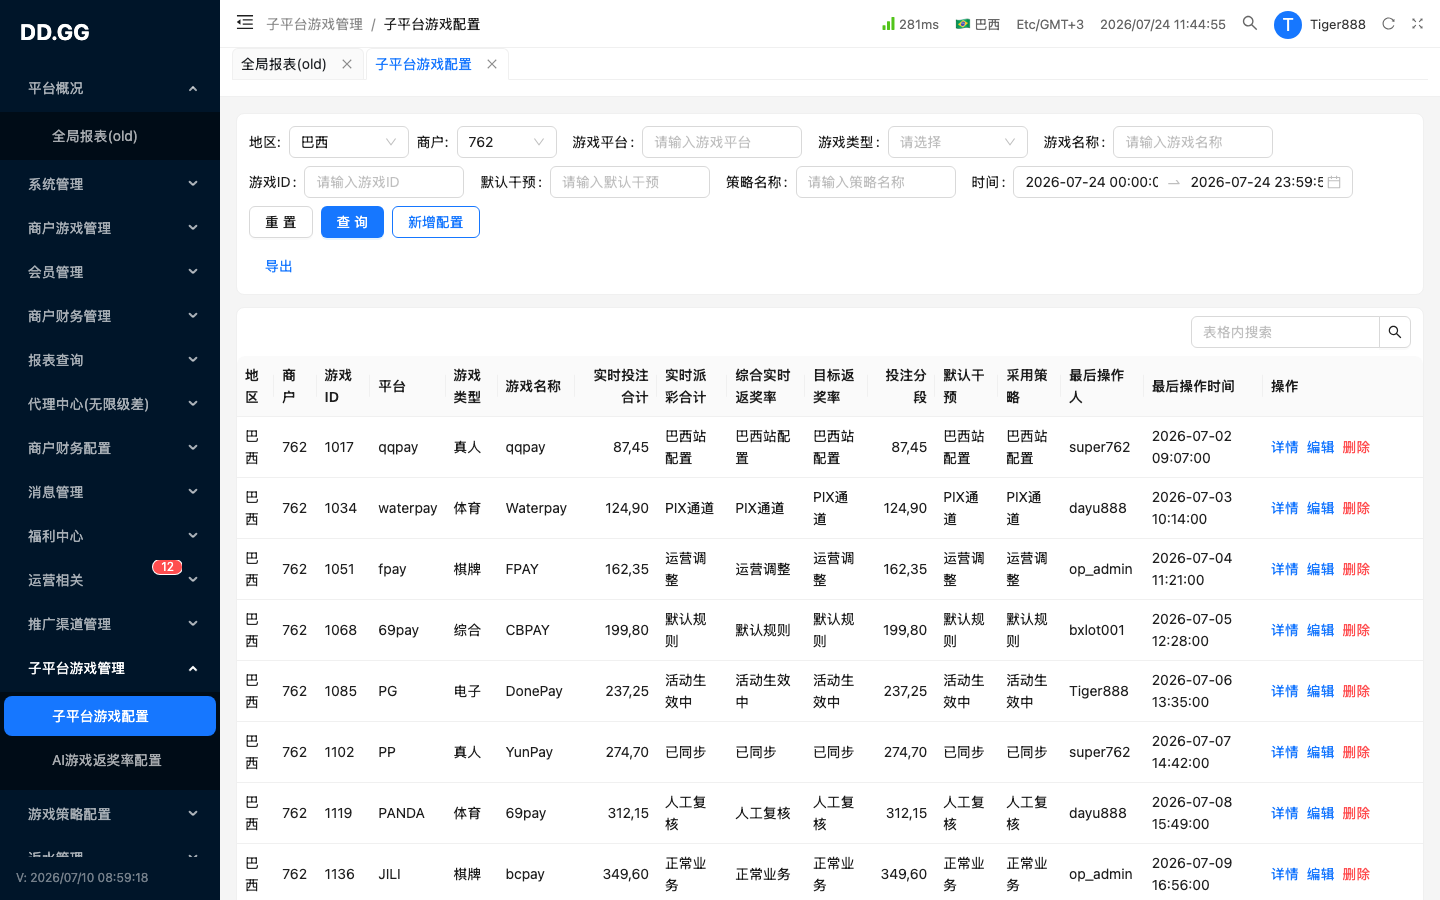Expand the 商户财务管理 menu

[x=110, y=316]
